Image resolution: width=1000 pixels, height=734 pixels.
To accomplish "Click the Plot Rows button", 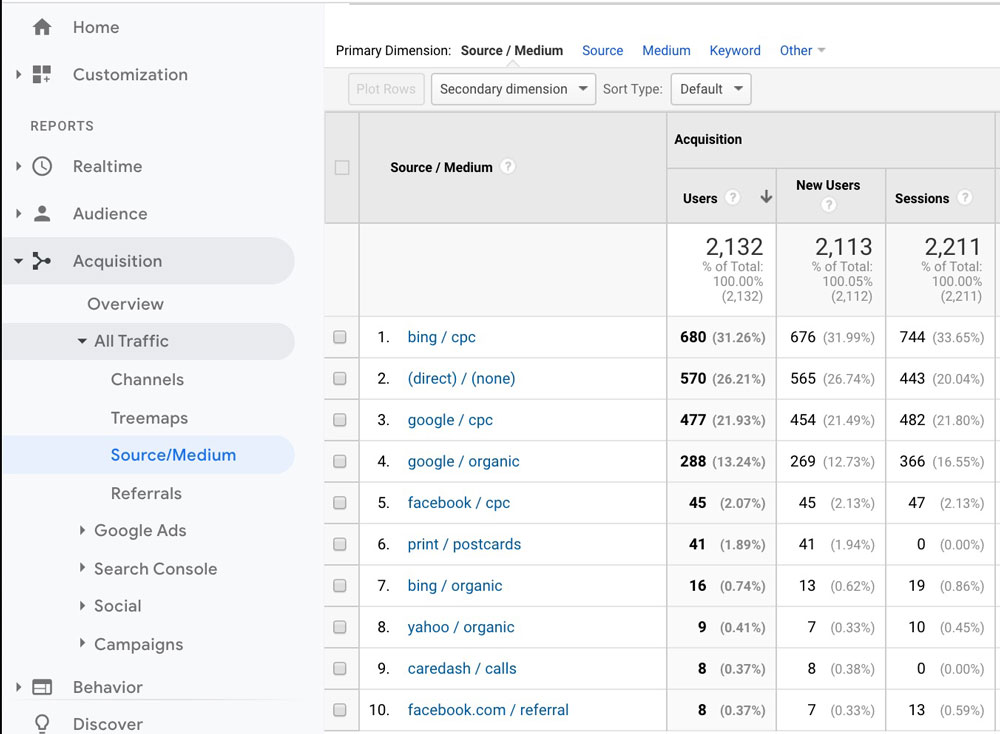I will pos(386,89).
